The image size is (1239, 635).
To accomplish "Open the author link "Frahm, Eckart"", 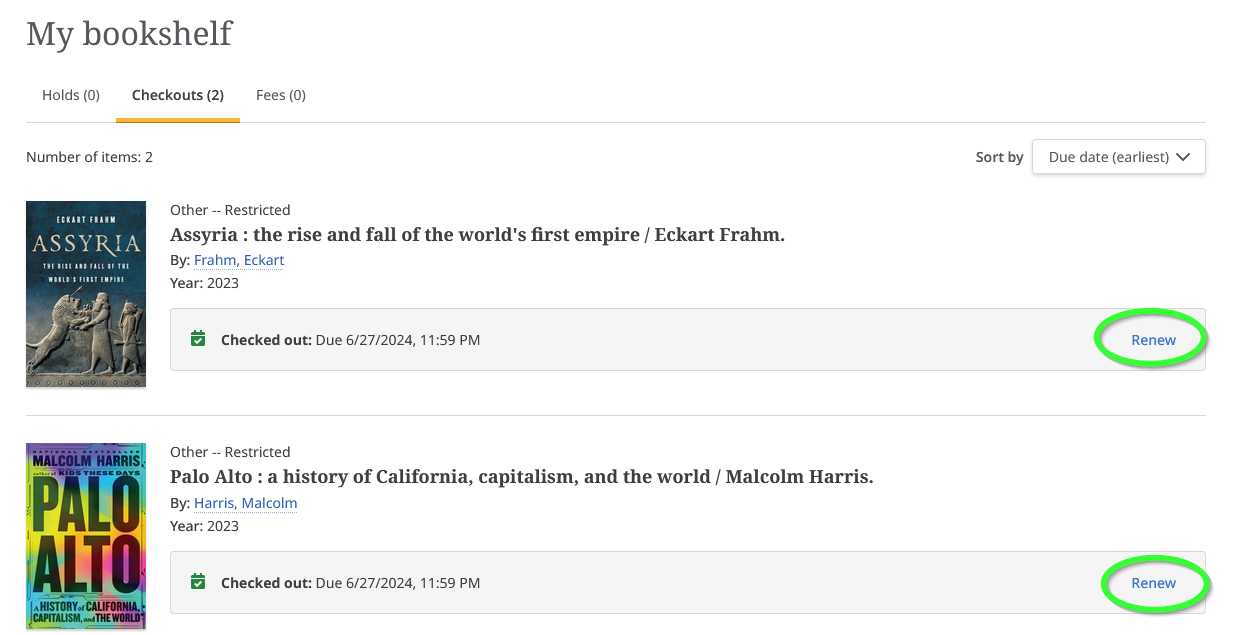I will pyautogui.click(x=239, y=260).
